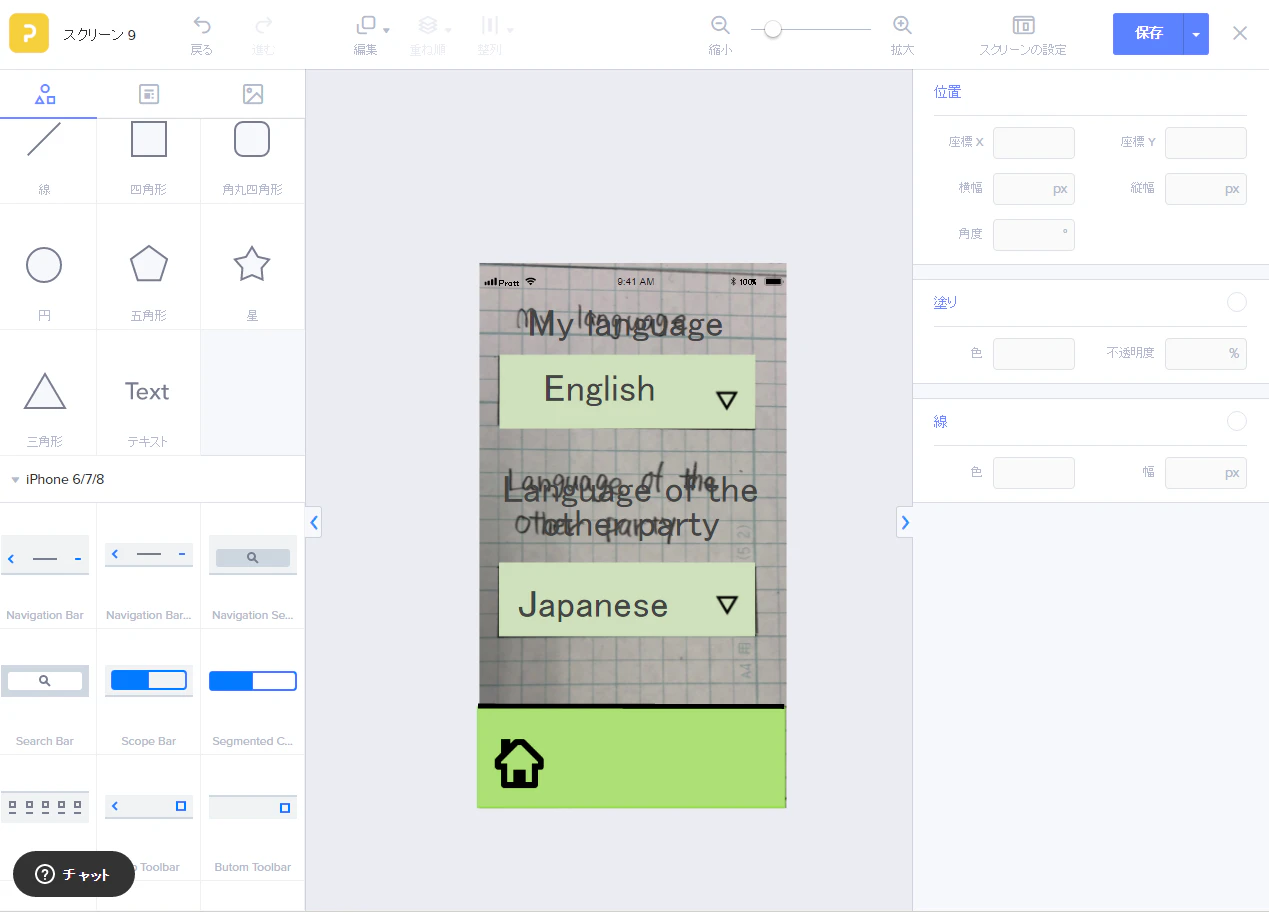The image size is (1269, 913).
Task: Select the Japanese dropdown box on canvas
Action: tap(627, 599)
